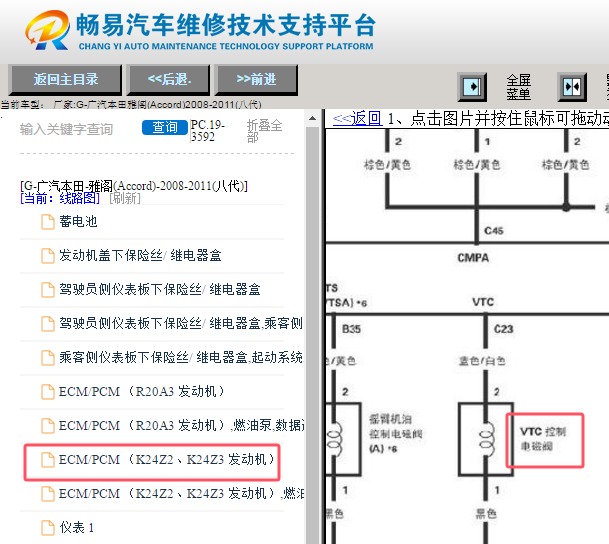Viewport: 609px width, 544px height.
Task: Click the 返回主目录 button
Action: coord(65,80)
